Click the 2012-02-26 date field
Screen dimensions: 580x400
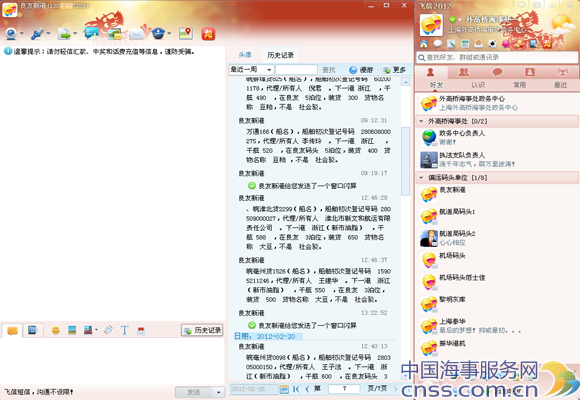tap(254, 389)
